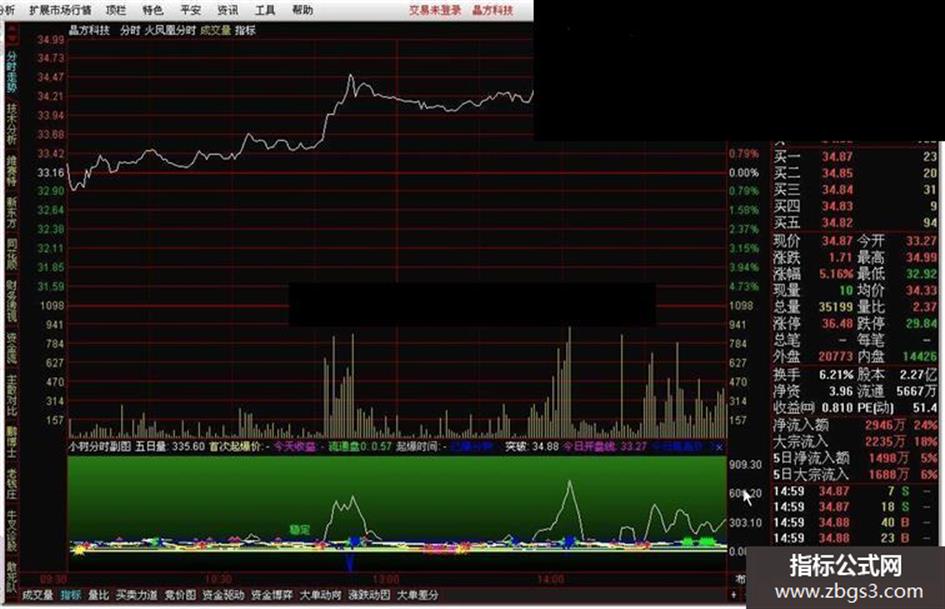Select the 资金流 side tab
945x609 pixels.
11,349
